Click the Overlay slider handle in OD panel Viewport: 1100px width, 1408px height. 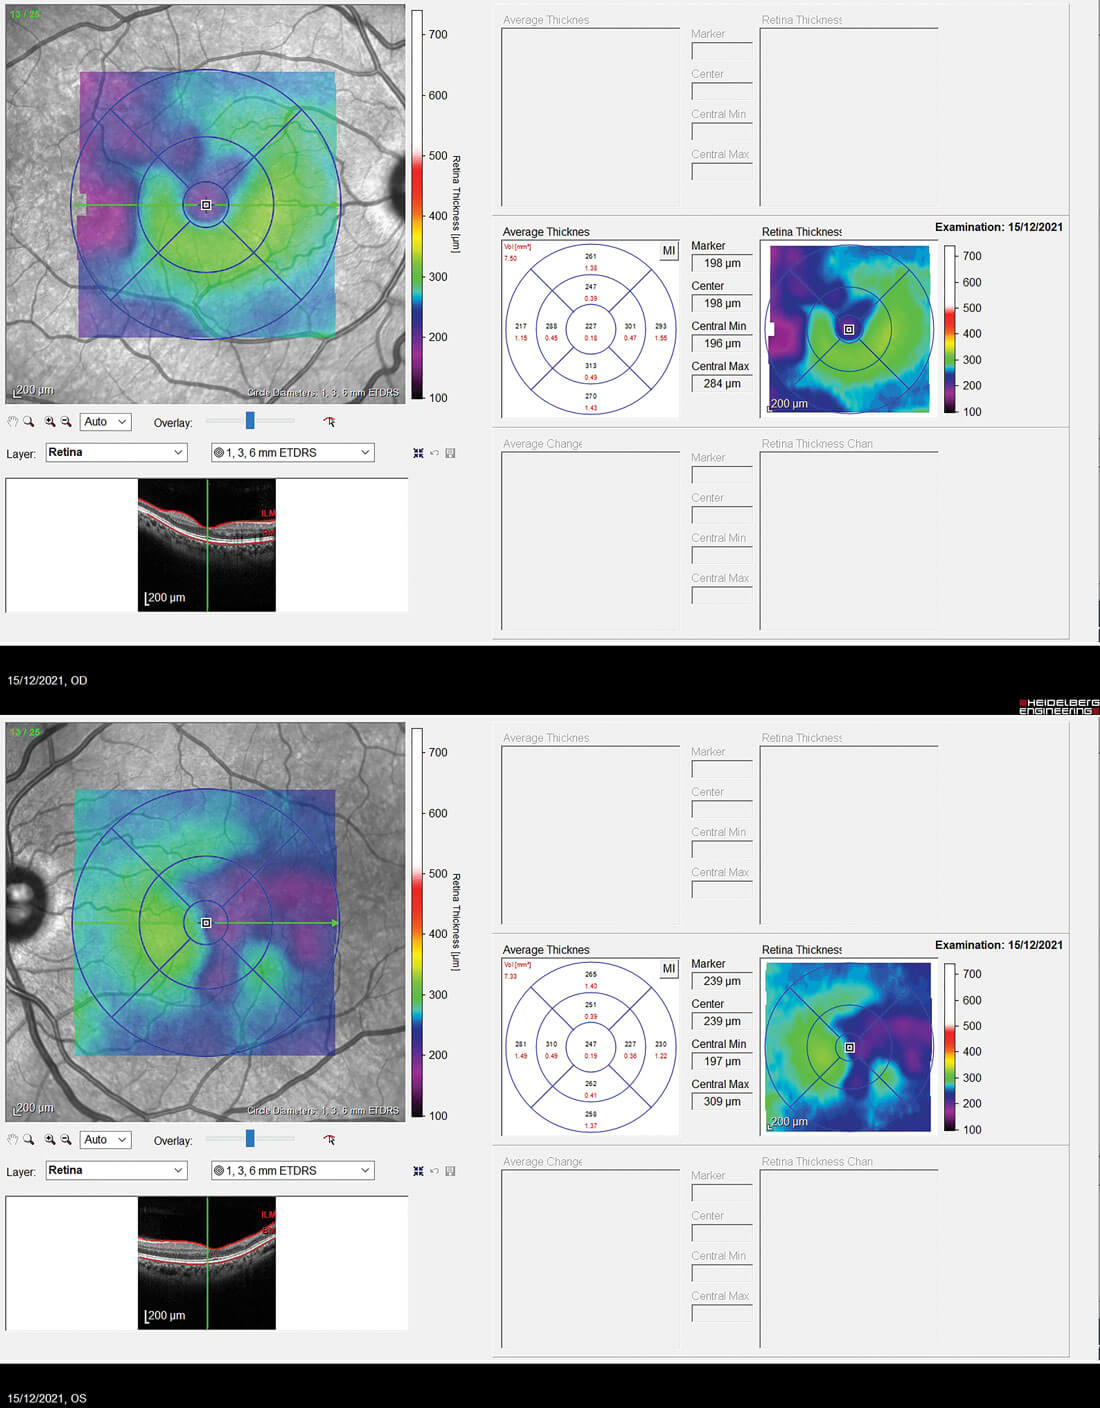click(x=250, y=421)
